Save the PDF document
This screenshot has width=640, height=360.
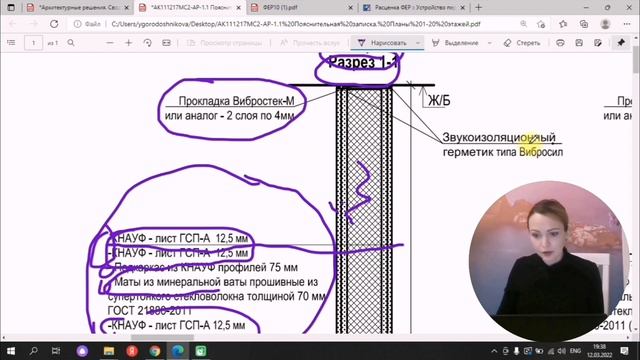point(579,43)
